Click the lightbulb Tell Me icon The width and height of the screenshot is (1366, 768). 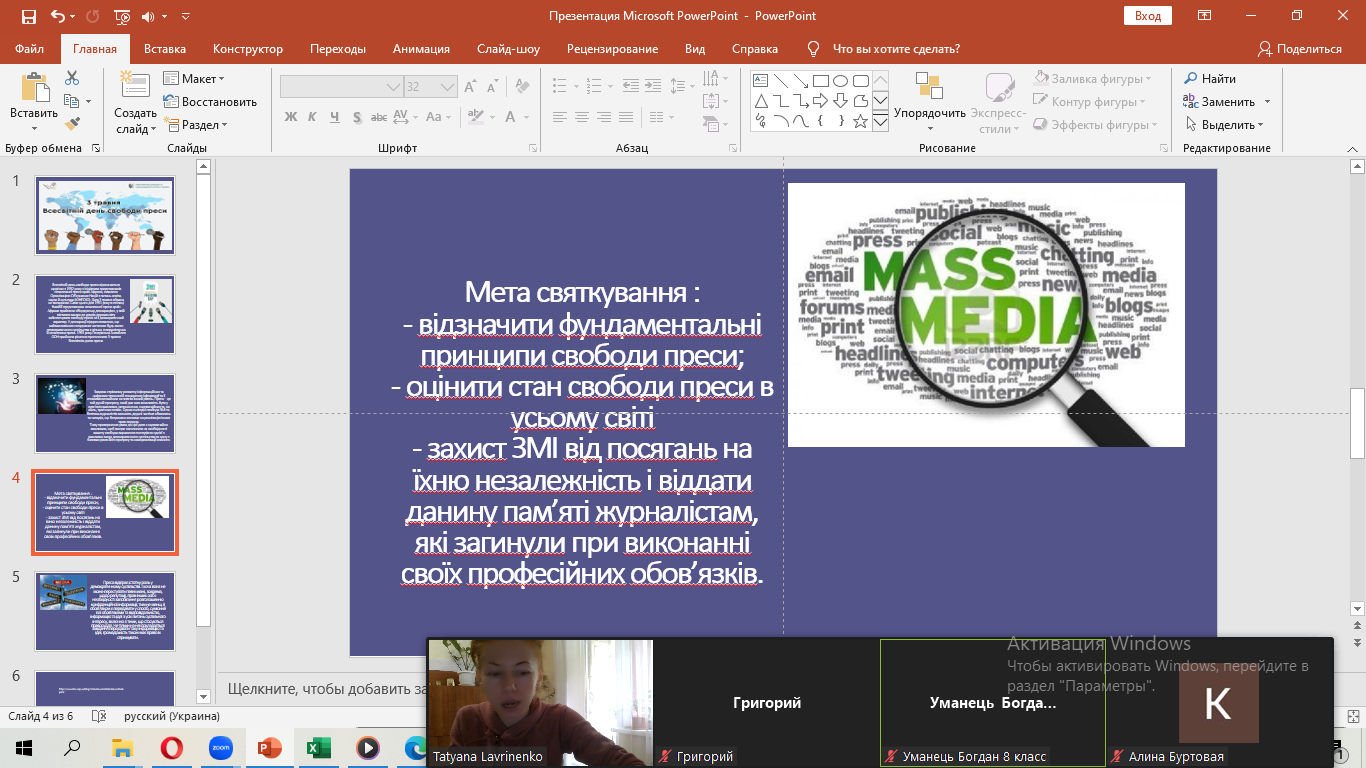click(813, 49)
